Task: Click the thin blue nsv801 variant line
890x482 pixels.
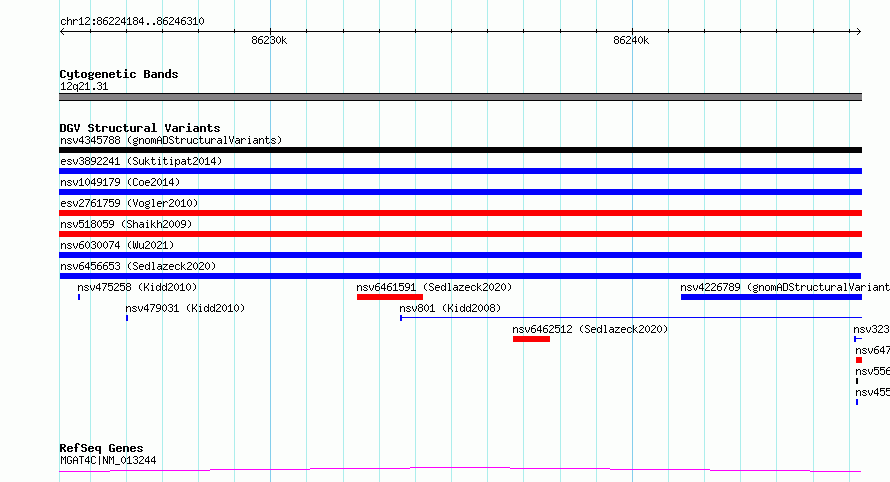Action: pyautogui.click(x=631, y=318)
